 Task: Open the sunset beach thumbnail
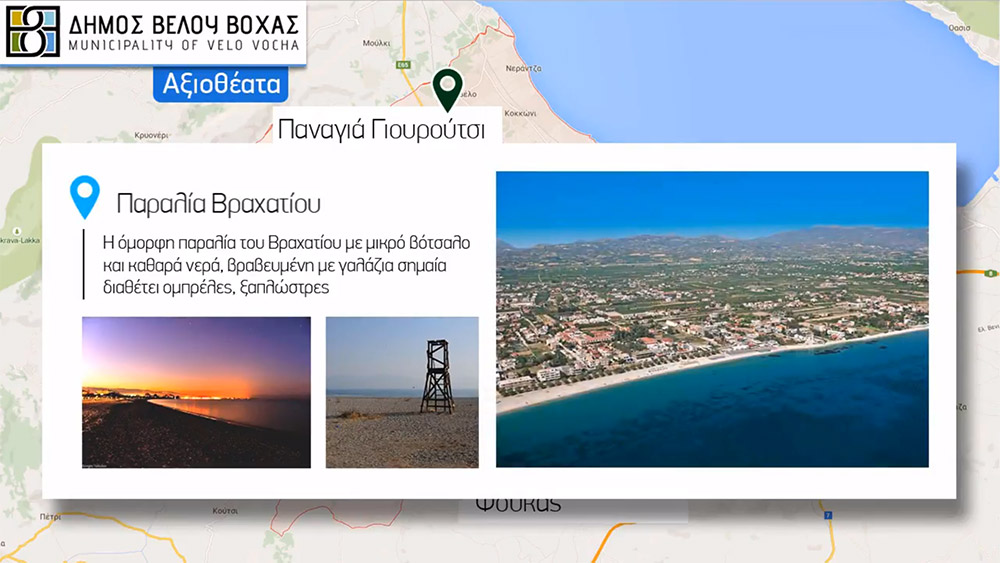coord(196,392)
